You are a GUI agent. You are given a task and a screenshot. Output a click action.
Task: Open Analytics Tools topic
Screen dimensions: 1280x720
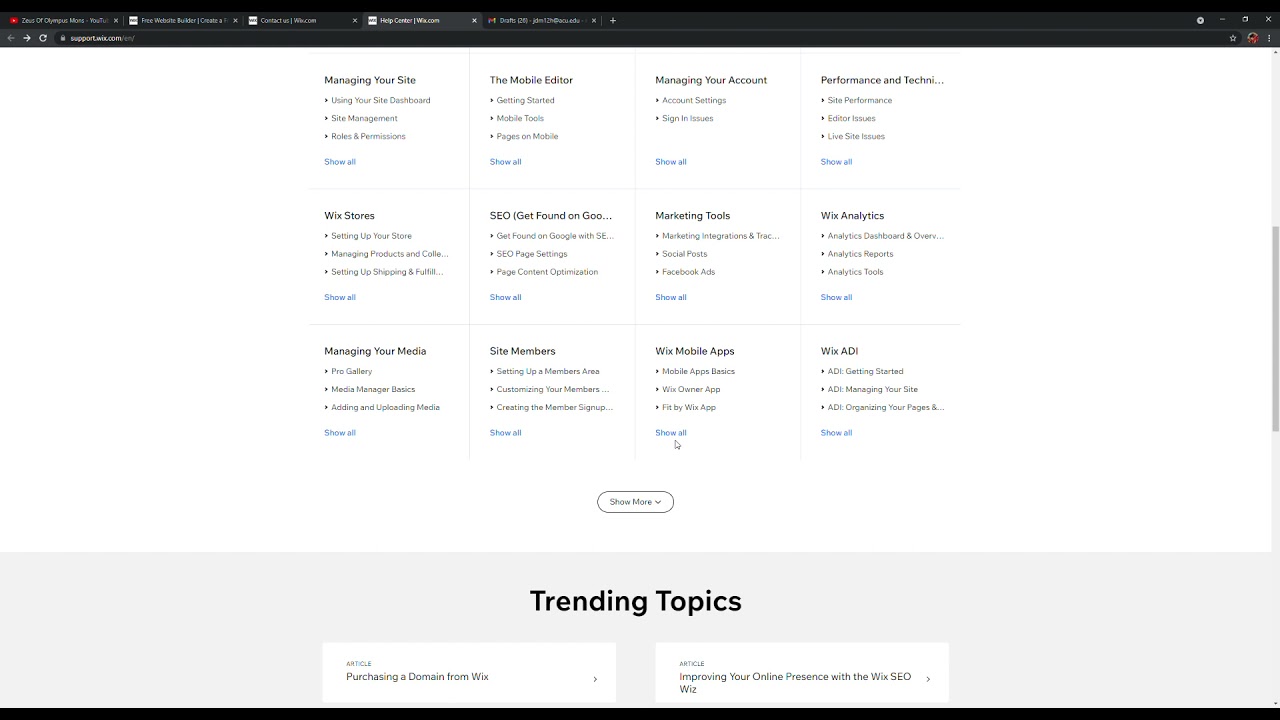(x=855, y=272)
